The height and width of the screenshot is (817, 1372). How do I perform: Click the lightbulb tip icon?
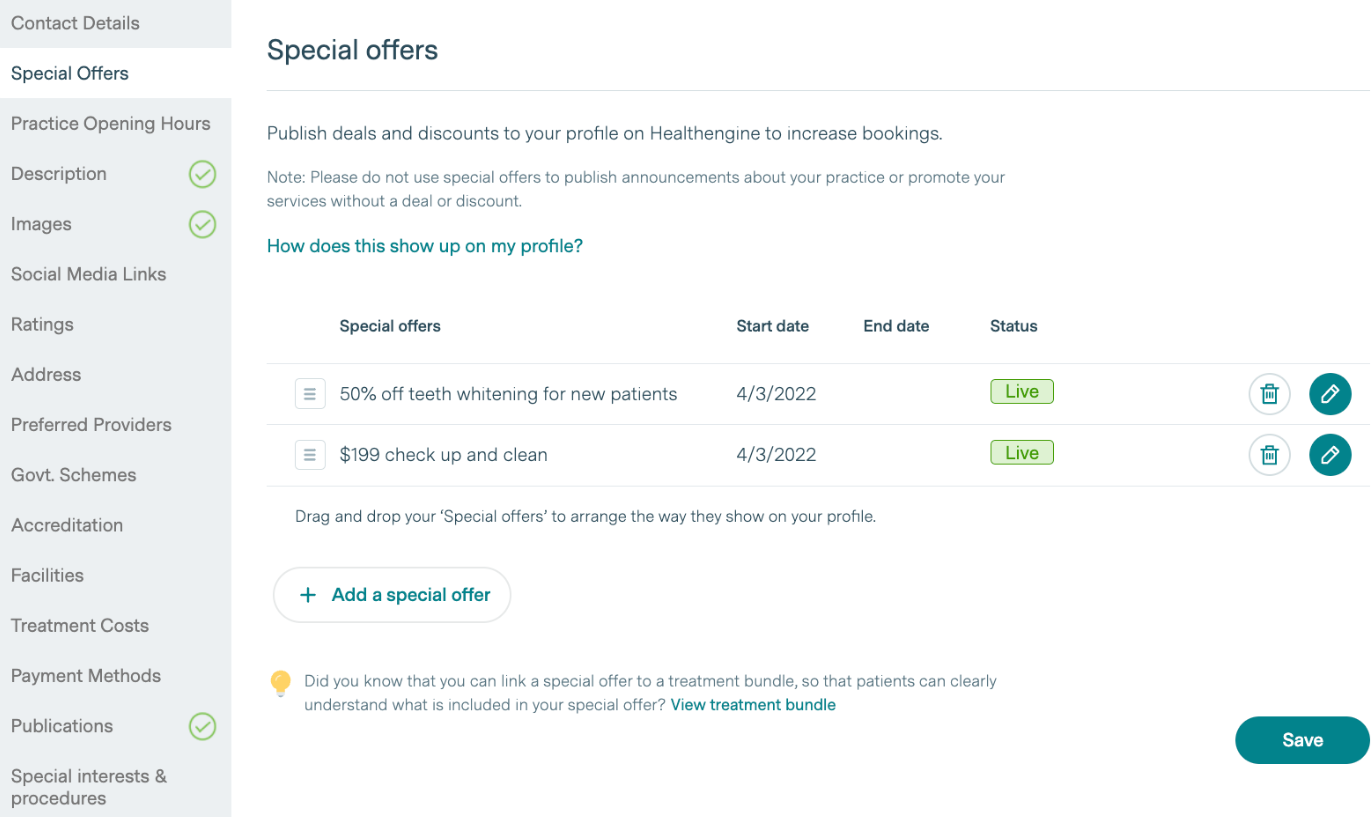coord(281,683)
